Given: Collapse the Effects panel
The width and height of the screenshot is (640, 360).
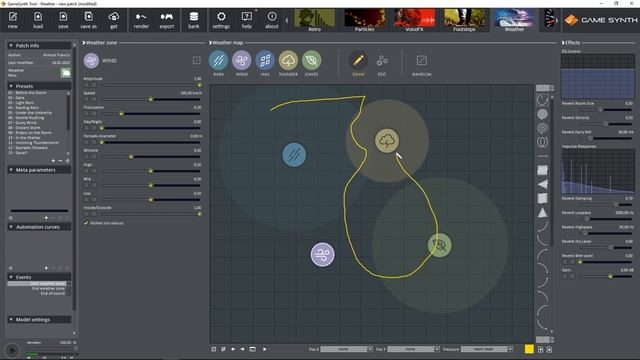Looking at the screenshot, I should (563, 42).
